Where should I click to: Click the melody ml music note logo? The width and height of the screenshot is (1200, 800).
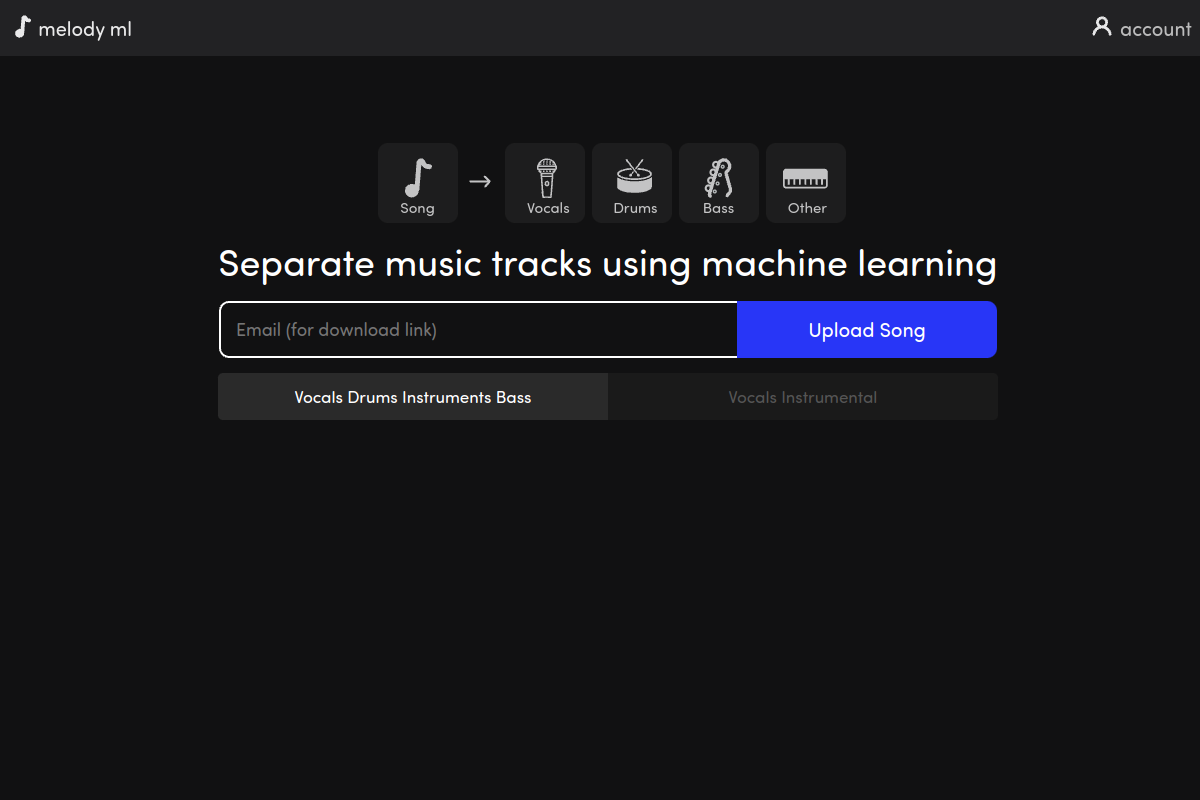(x=22, y=28)
